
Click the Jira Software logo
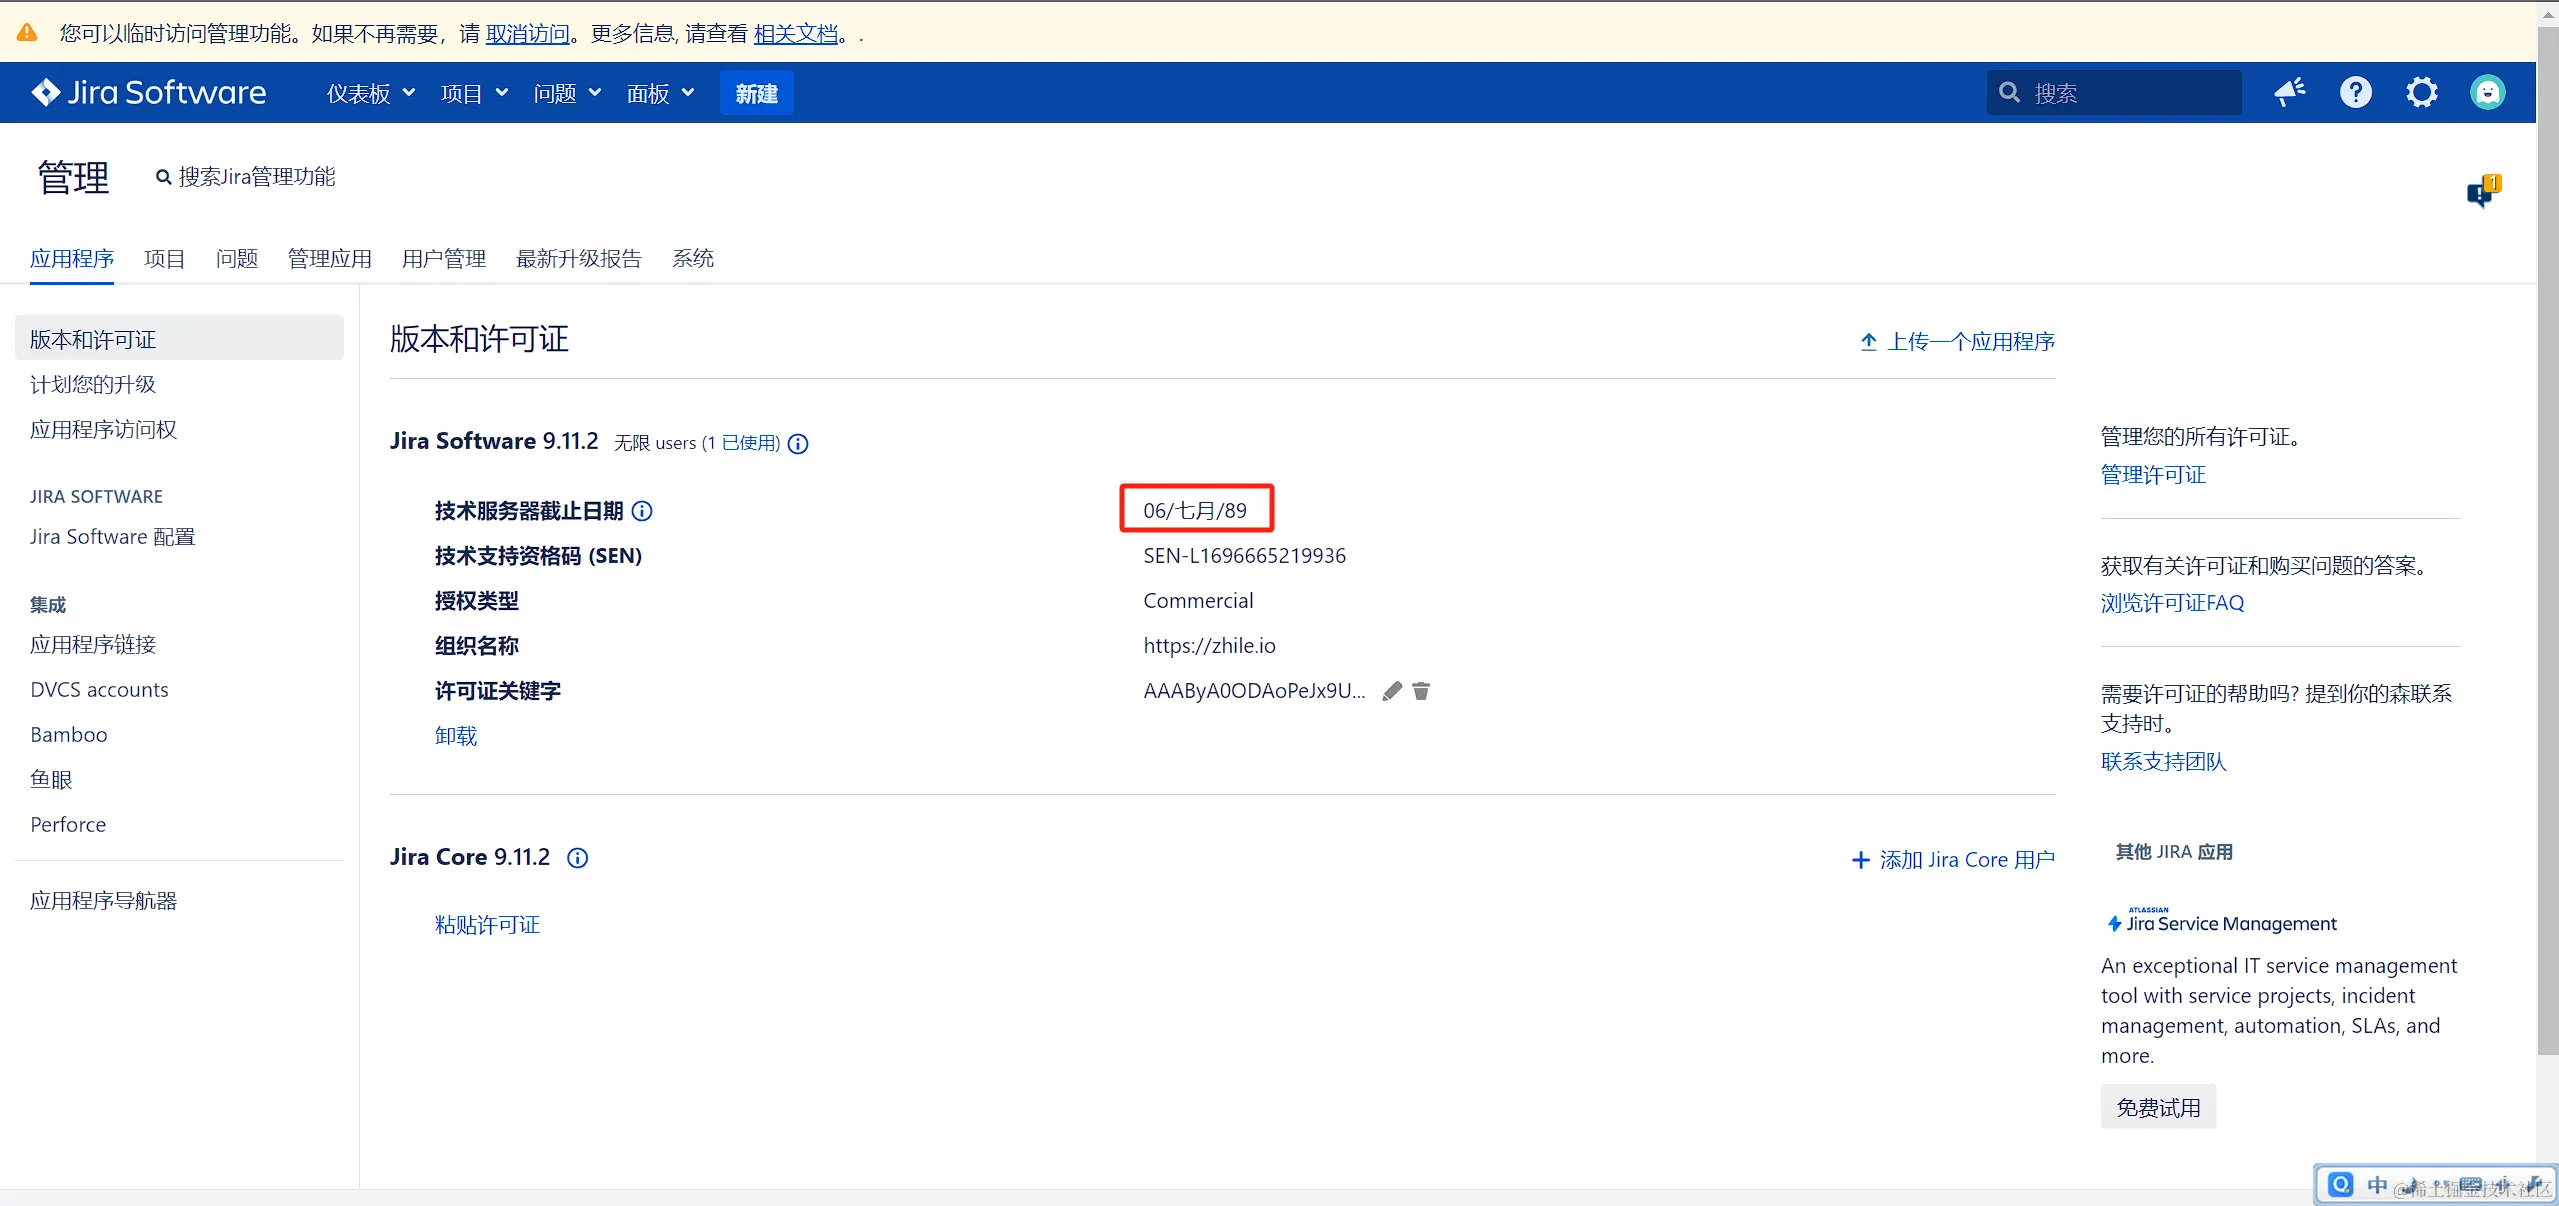click(x=149, y=93)
